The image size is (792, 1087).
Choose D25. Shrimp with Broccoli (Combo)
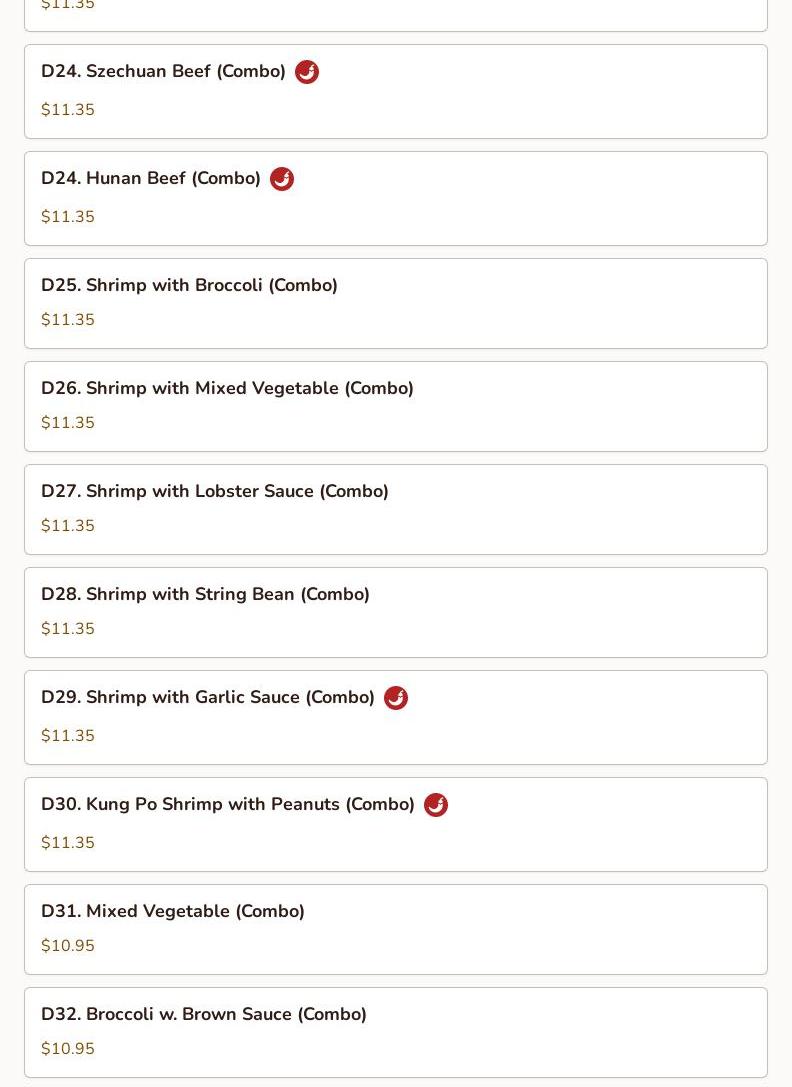coord(189,286)
